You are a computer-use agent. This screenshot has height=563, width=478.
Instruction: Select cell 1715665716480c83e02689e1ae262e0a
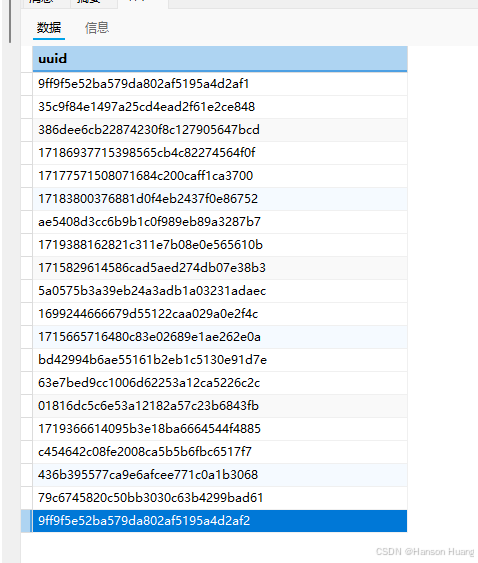[220, 337]
